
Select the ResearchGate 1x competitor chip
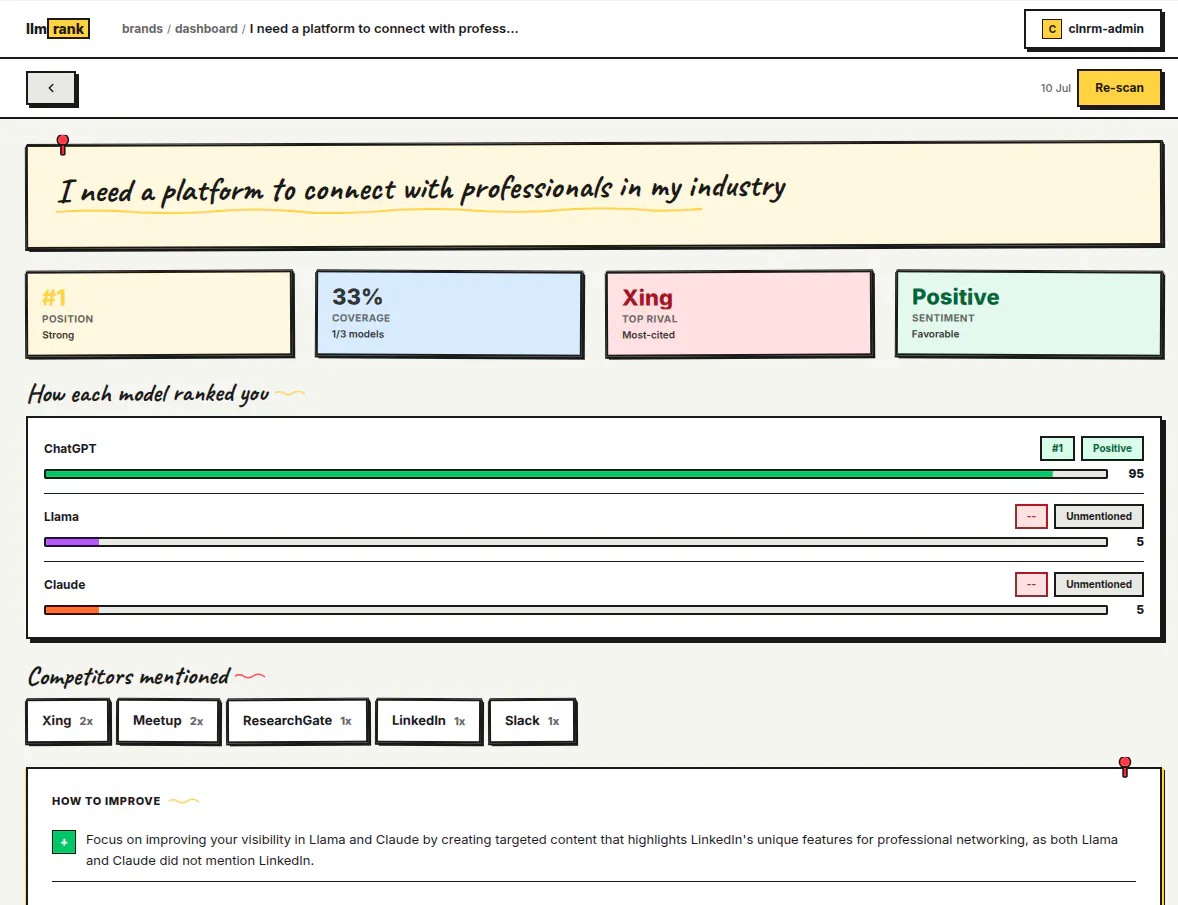298,721
